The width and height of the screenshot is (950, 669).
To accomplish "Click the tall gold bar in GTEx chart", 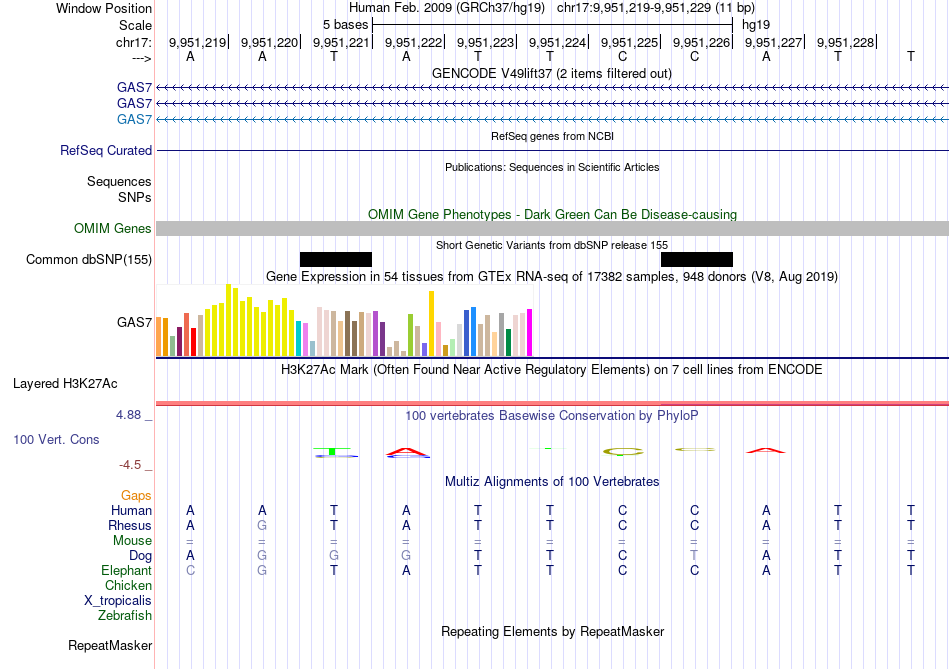I will point(431,324).
